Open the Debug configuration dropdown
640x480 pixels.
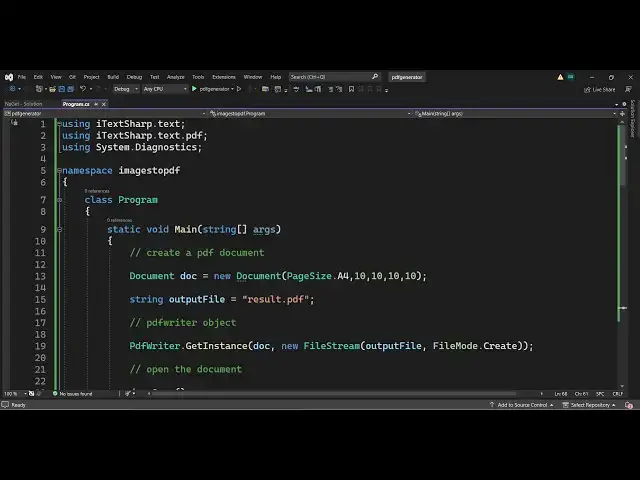click(x=126, y=89)
